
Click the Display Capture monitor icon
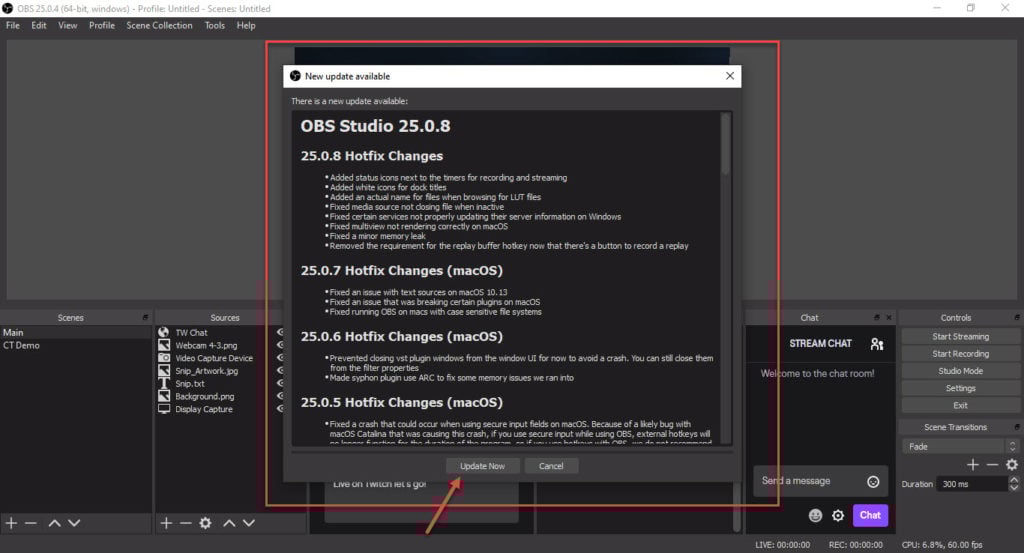point(163,409)
